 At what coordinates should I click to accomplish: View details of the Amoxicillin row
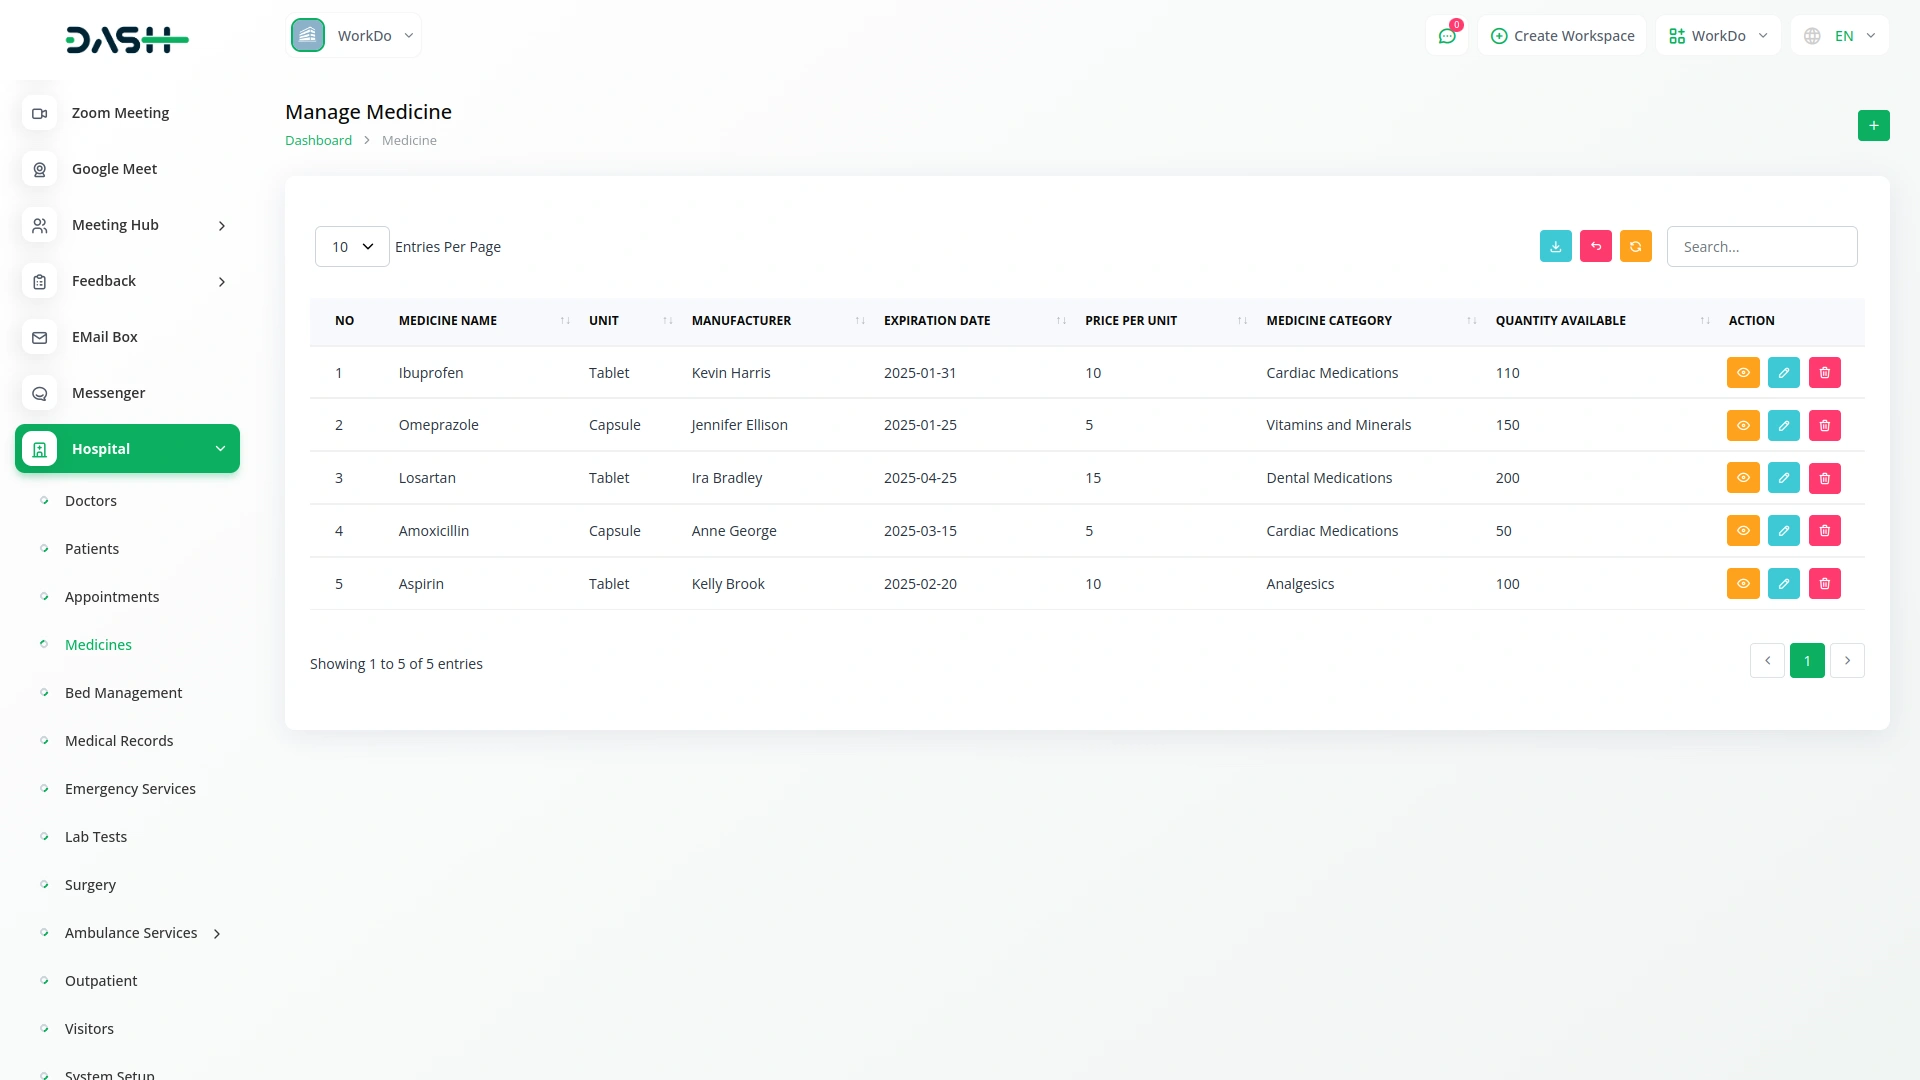pos(1742,531)
